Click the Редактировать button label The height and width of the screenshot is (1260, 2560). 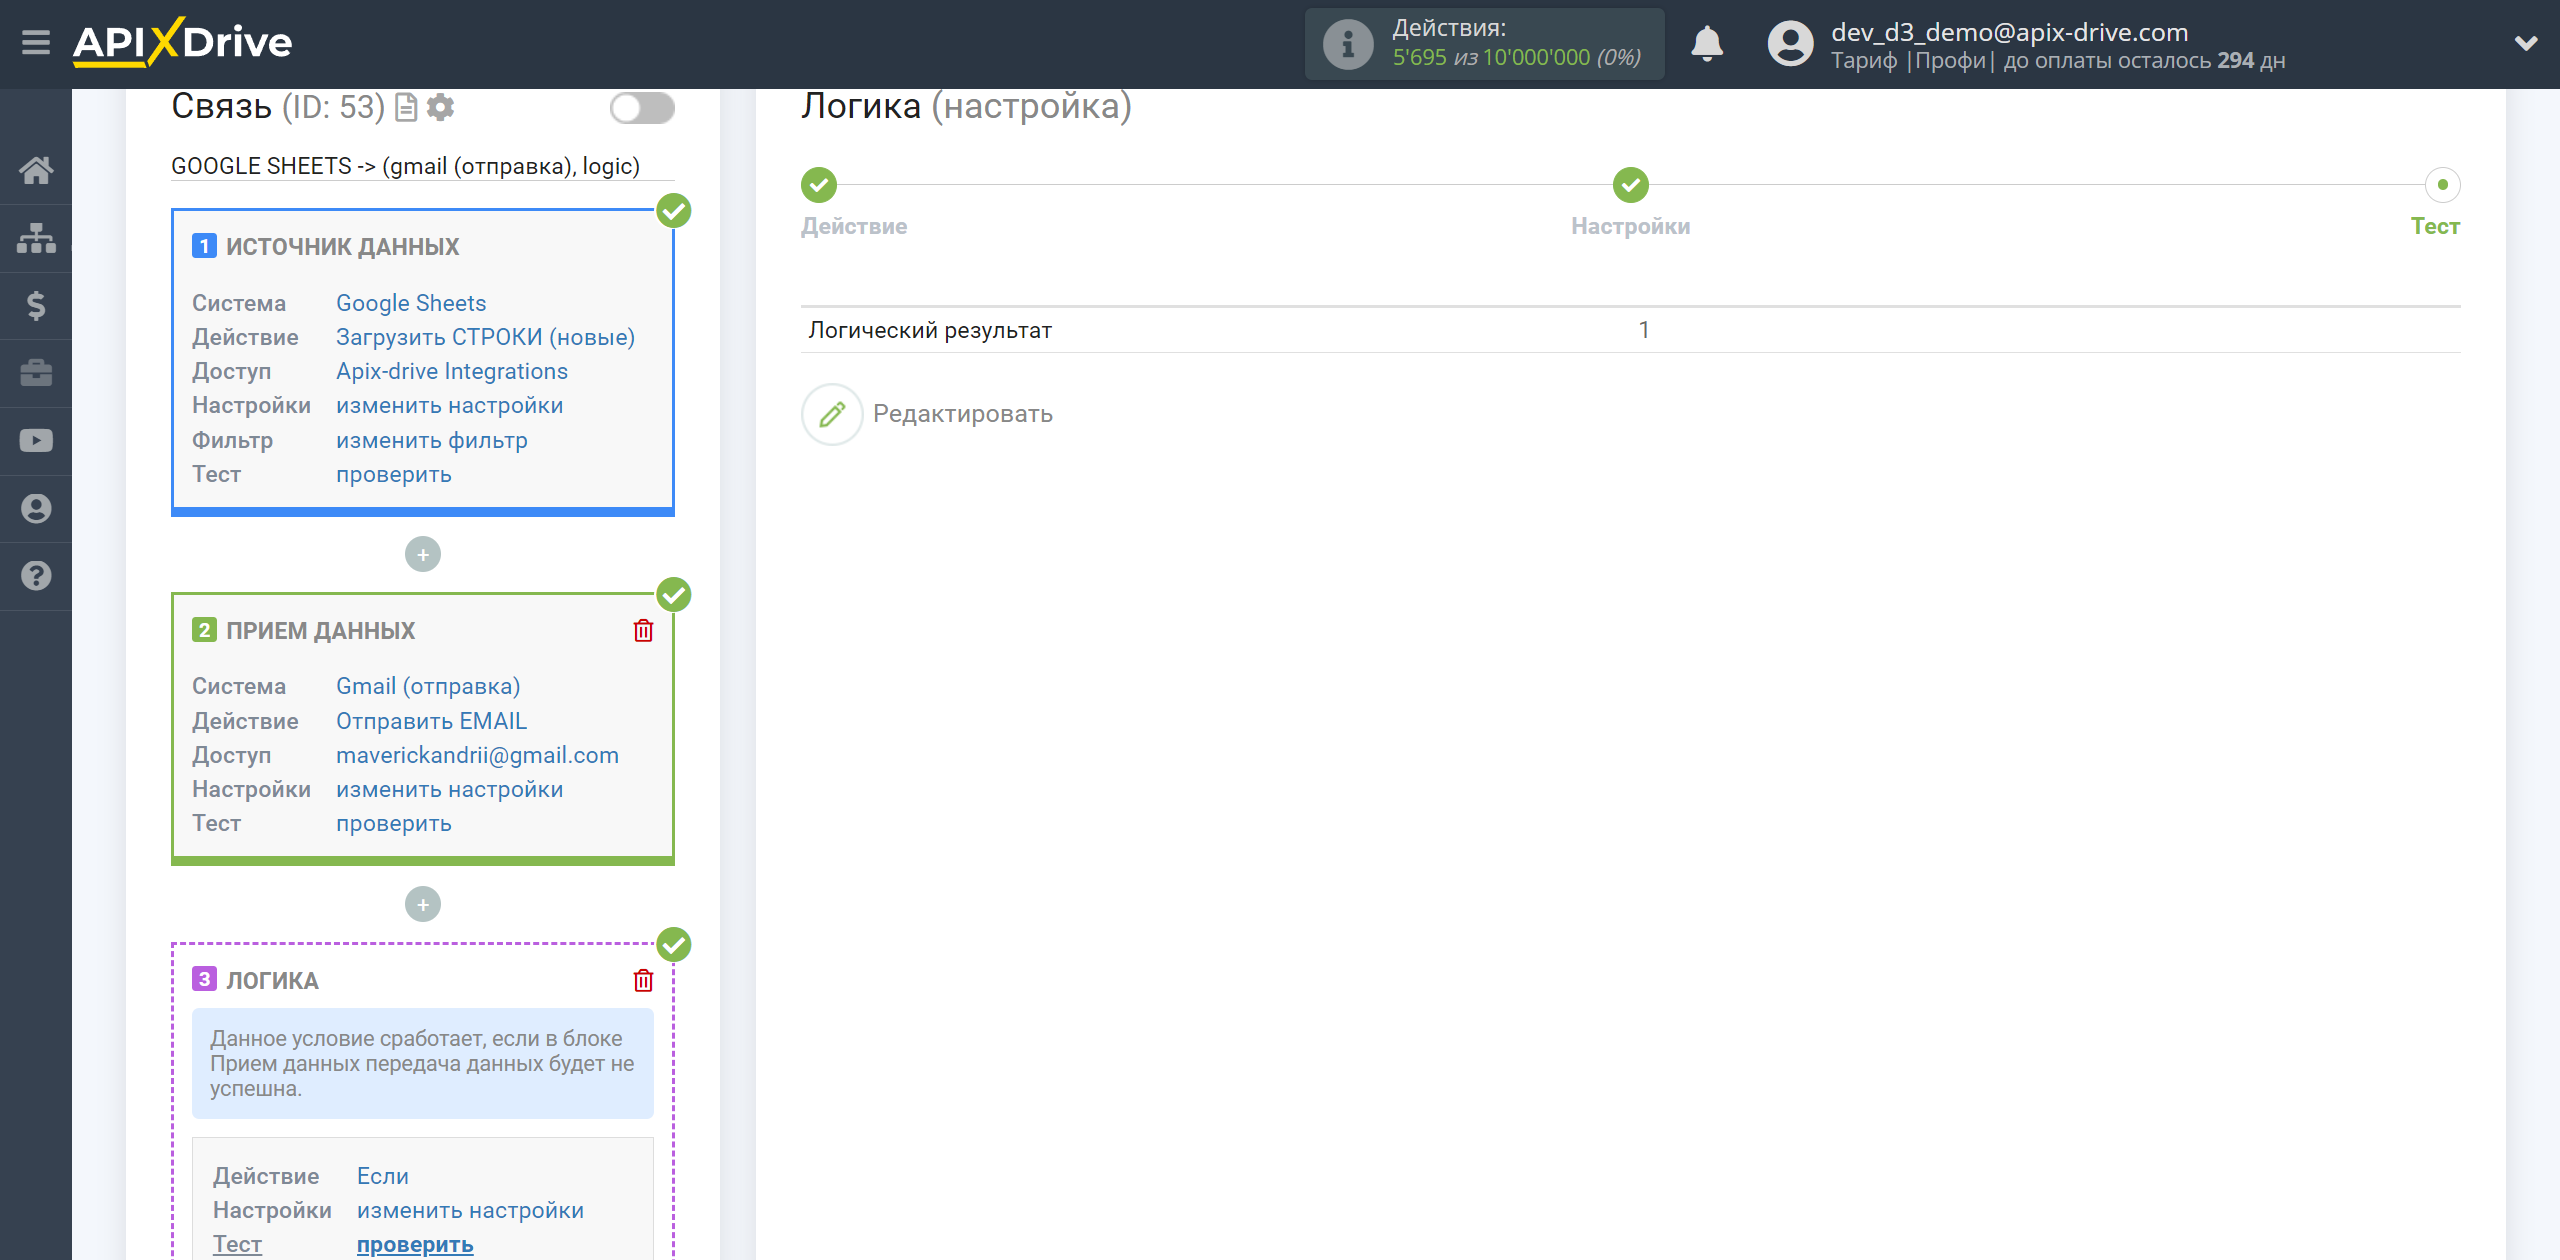coord(963,414)
